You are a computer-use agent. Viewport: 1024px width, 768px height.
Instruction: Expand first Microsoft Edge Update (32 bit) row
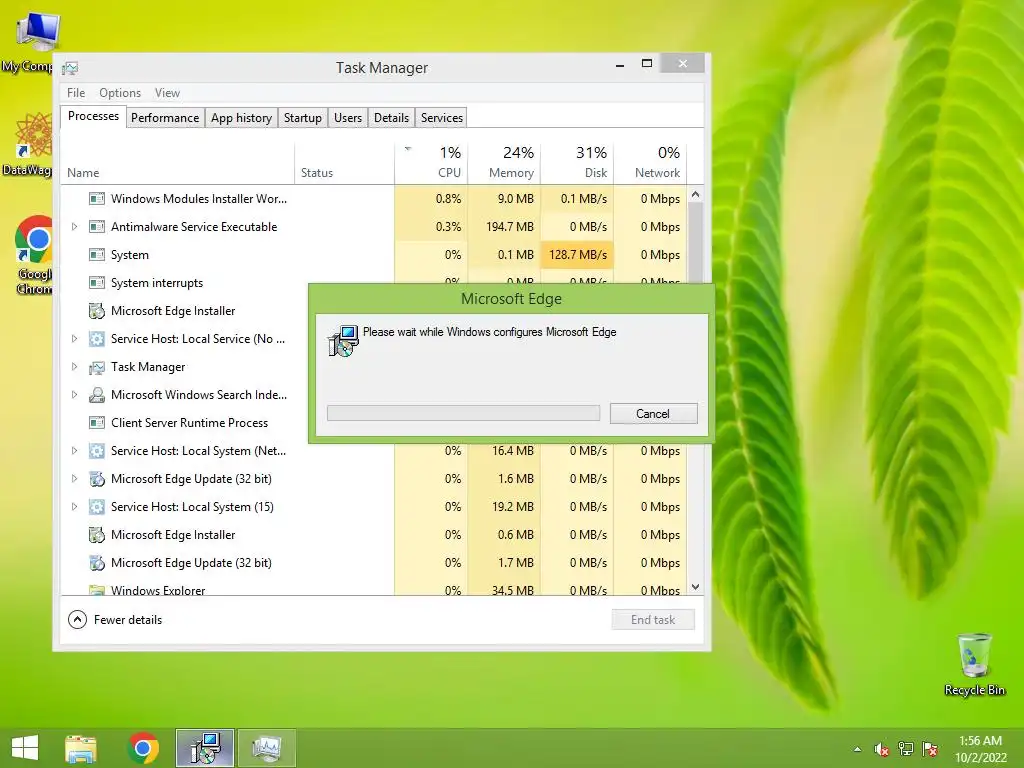click(74, 479)
